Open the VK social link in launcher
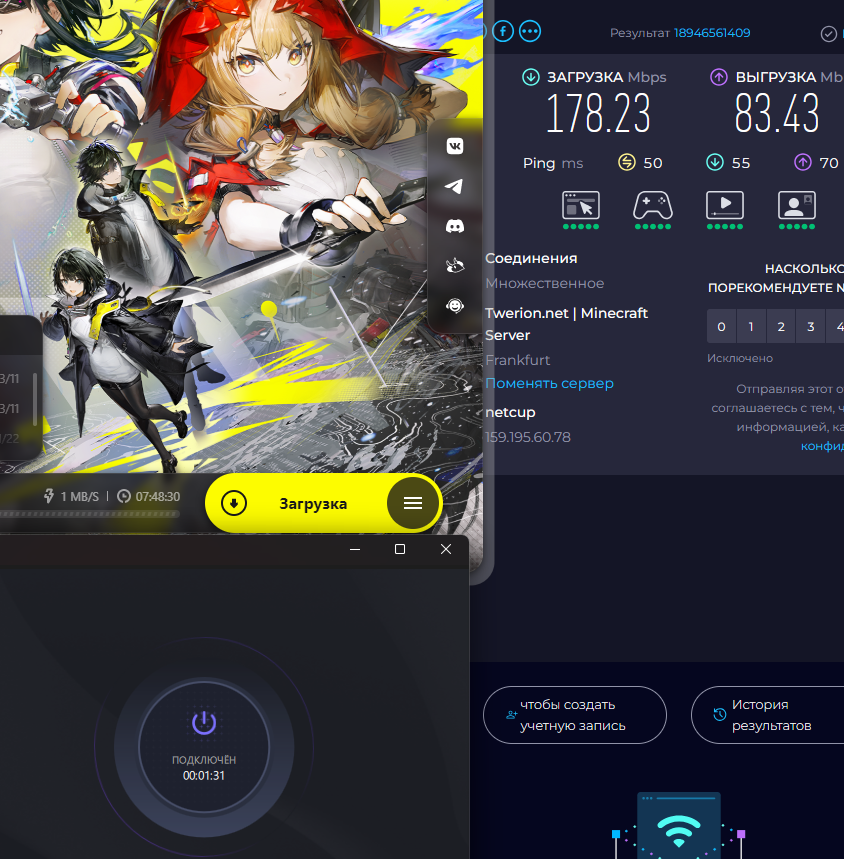The width and height of the screenshot is (844, 859). click(455, 146)
